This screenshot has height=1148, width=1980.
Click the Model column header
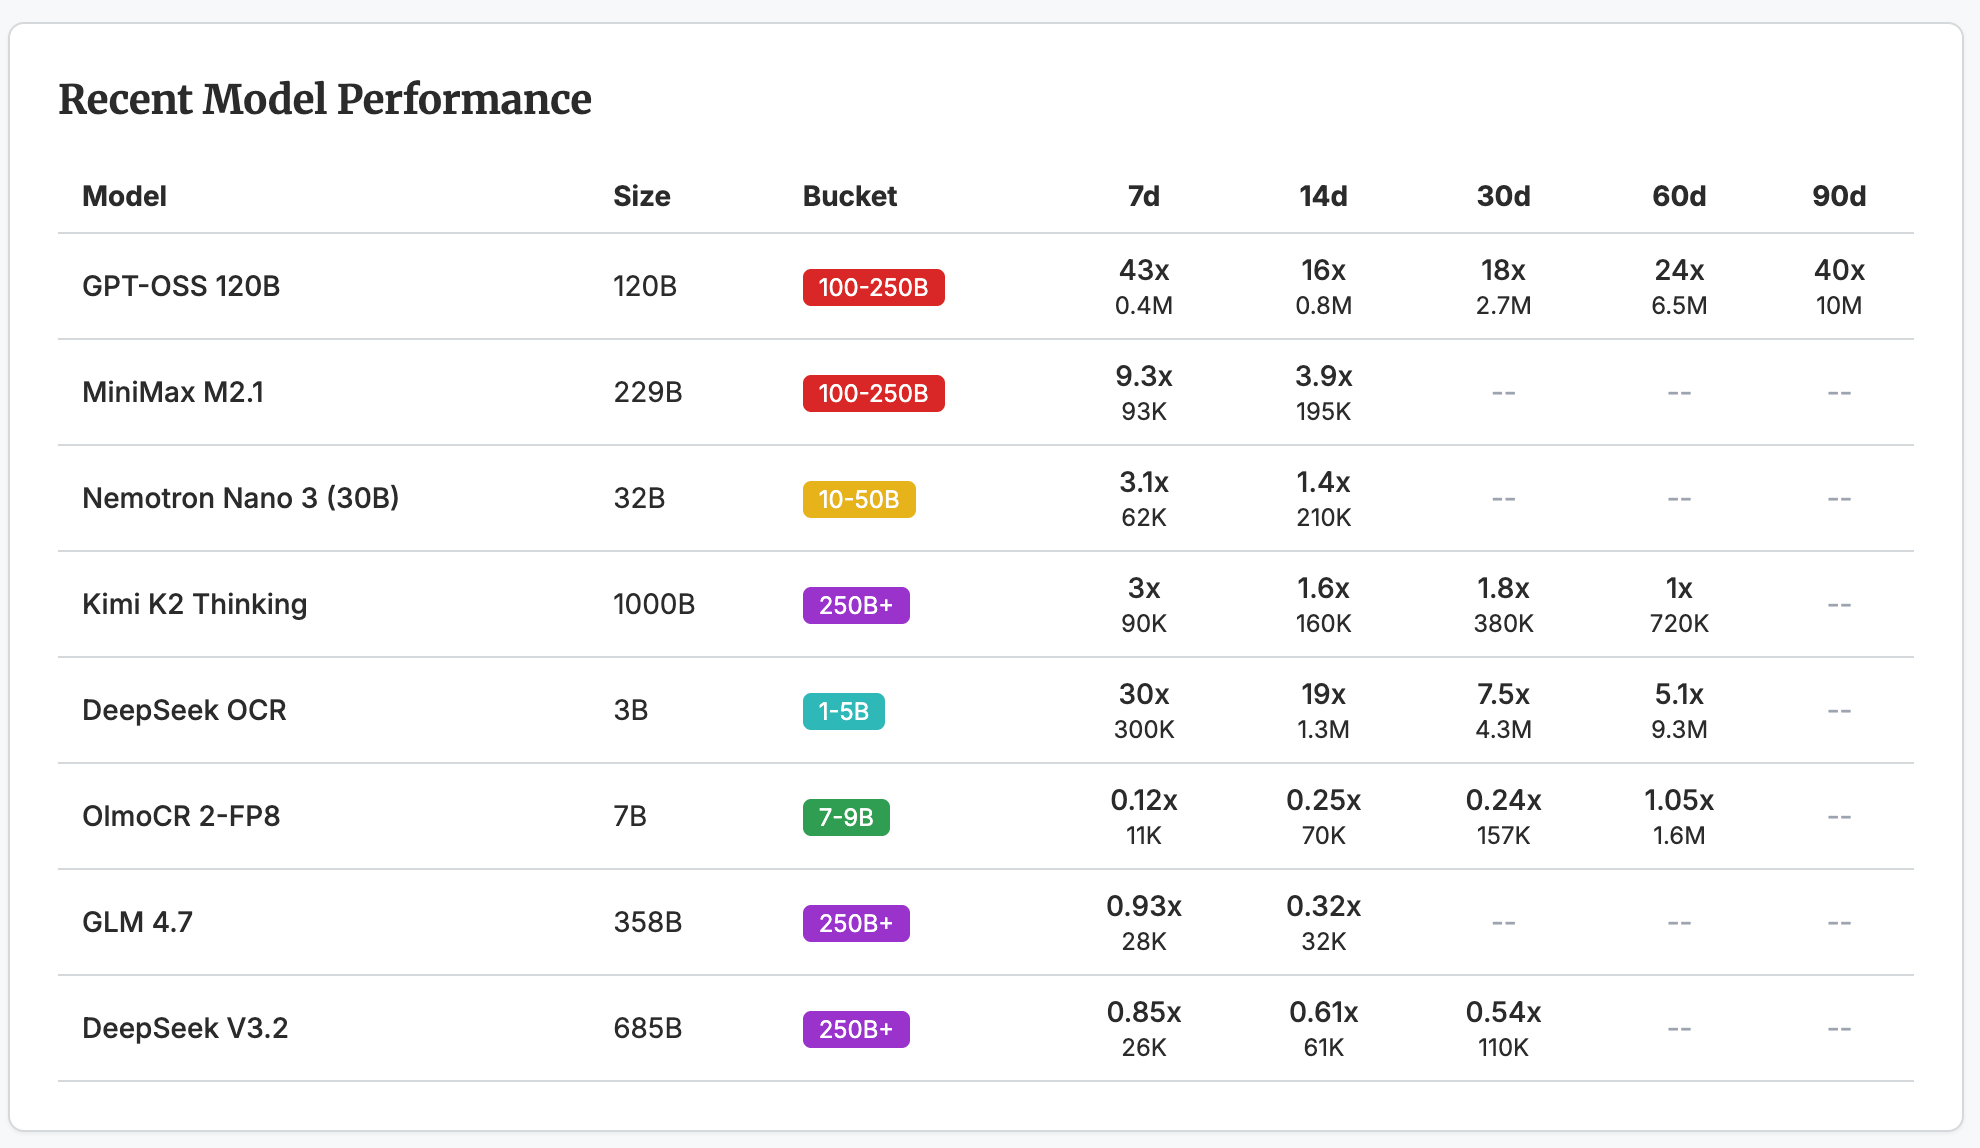(x=124, y=196)
